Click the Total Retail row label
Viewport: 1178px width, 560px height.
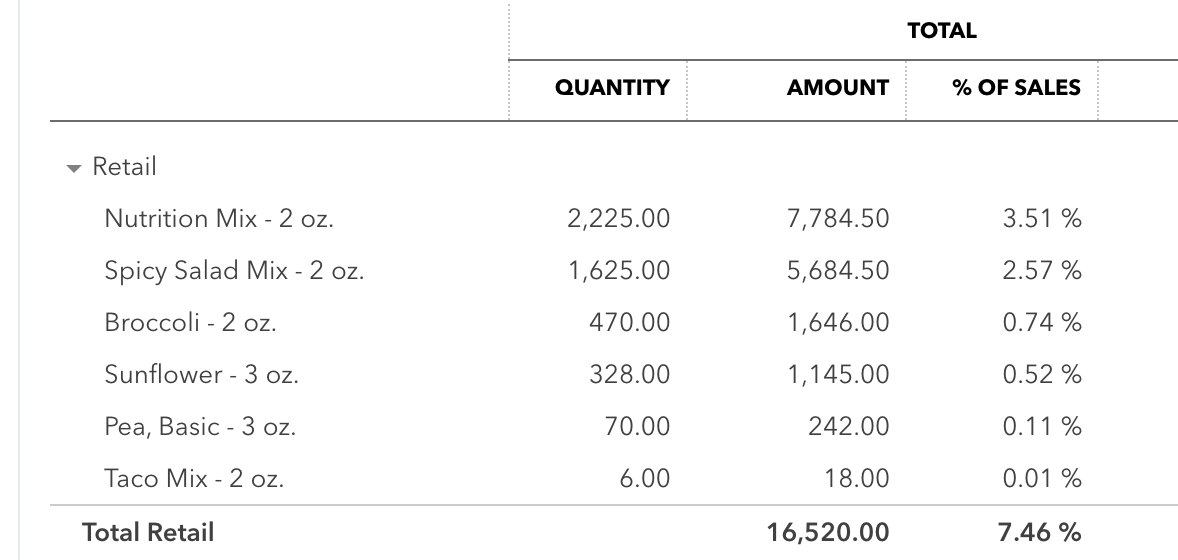tap(148, 533)
